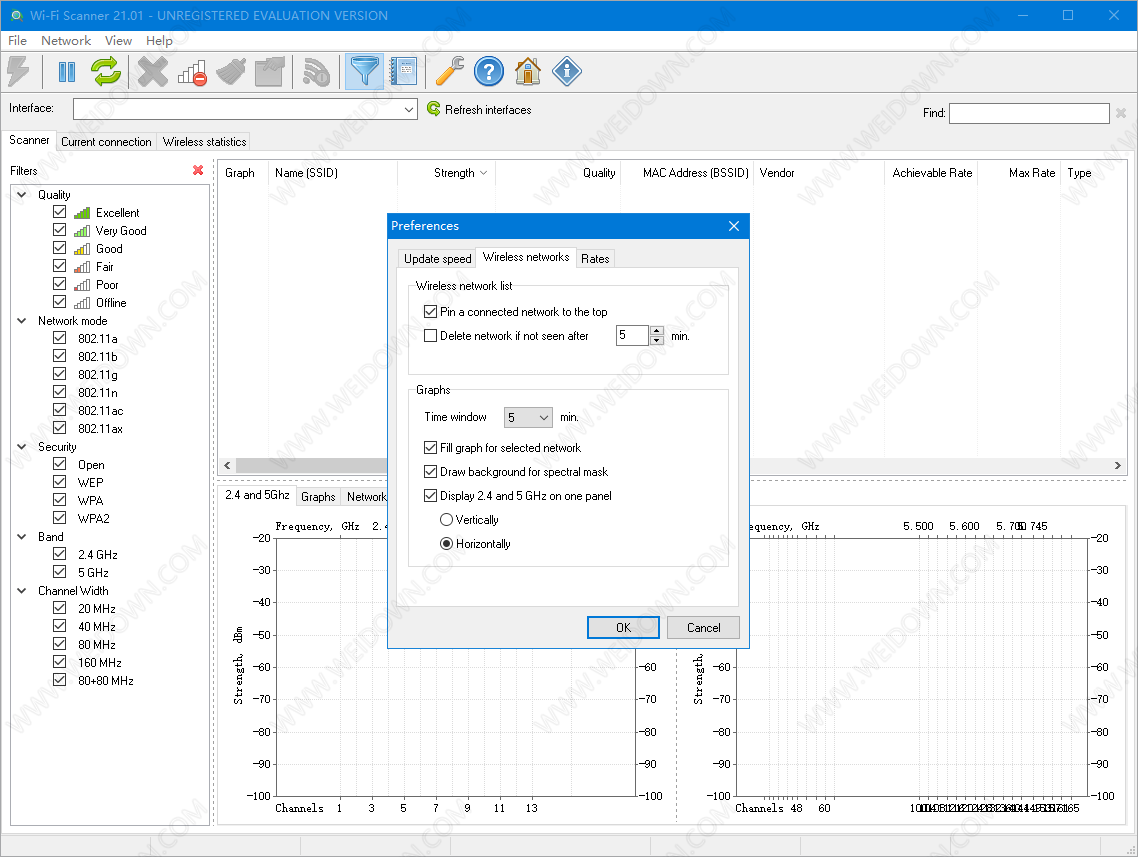This screenshot has width=1138, height=857.
Task: Collapse the Security filter group
Action: coord(22,447)
